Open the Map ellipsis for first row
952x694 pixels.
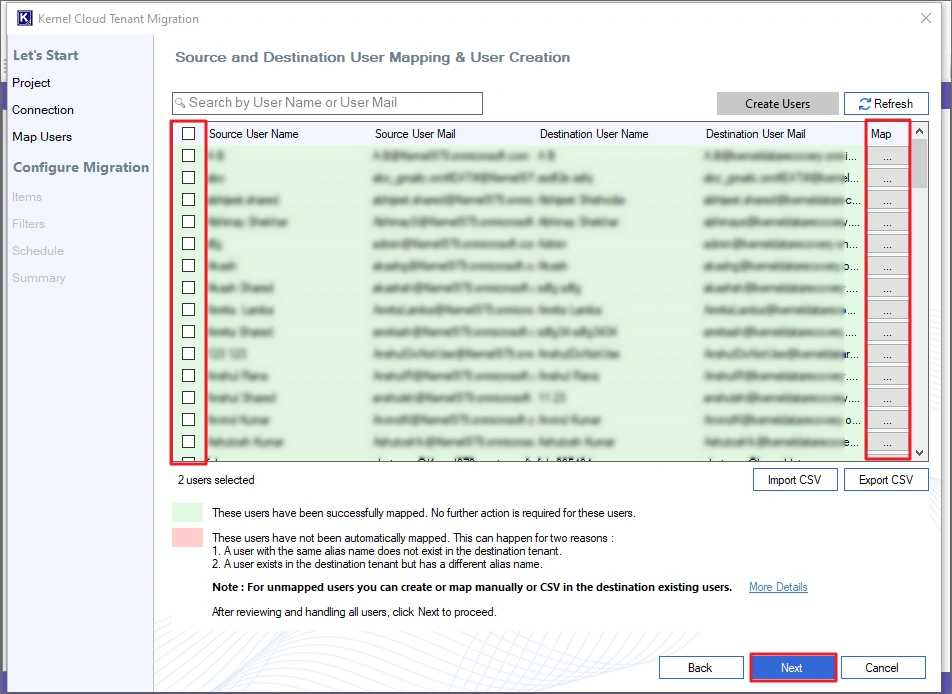pyautogui.click(x=887, y=156)
